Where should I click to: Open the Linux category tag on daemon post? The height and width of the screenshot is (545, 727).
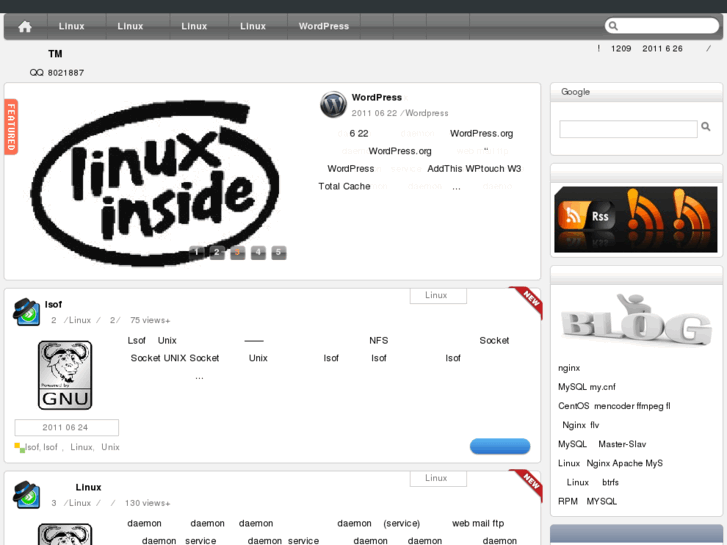pyautogui.click(x=438, y=479)
